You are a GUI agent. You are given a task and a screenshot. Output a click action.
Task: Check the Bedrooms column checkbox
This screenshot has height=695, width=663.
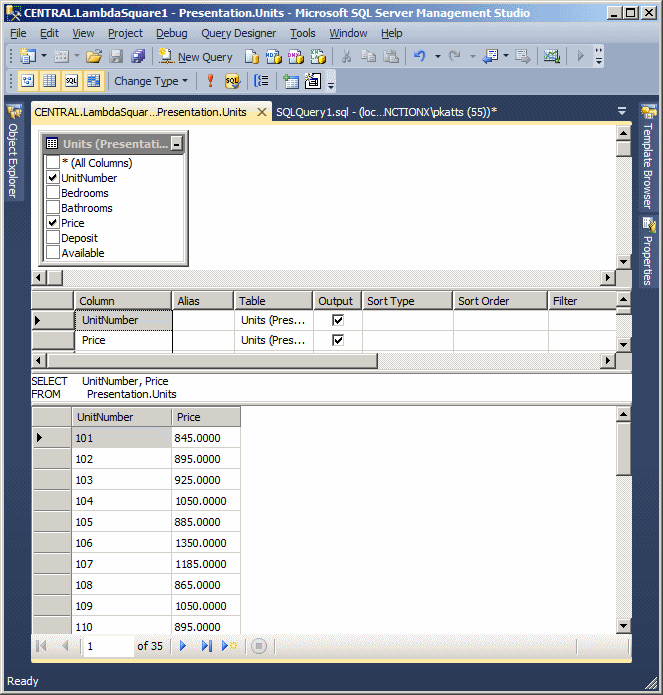tap(53, 192)
